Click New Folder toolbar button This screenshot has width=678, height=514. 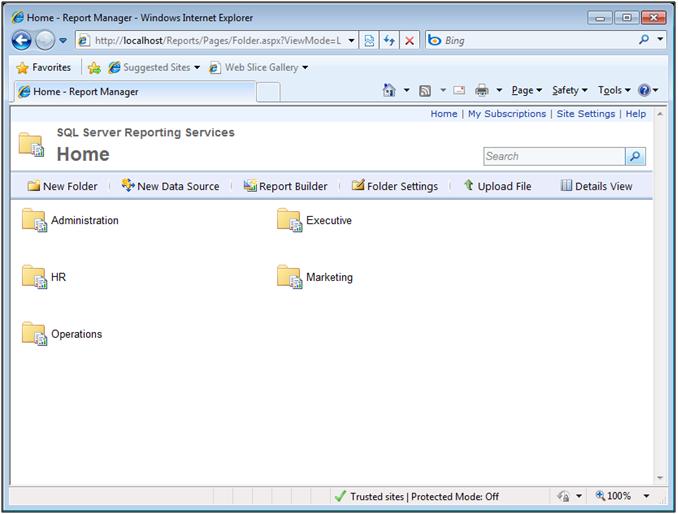pyautogui.click(x=62, y=186)
